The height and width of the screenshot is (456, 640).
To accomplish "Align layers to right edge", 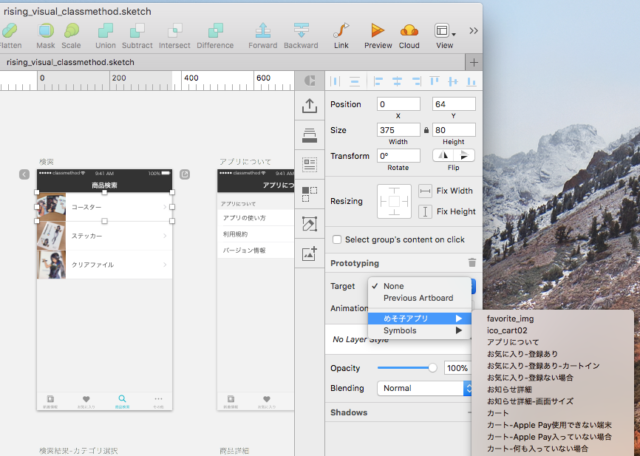I will [x=416, y=81].
